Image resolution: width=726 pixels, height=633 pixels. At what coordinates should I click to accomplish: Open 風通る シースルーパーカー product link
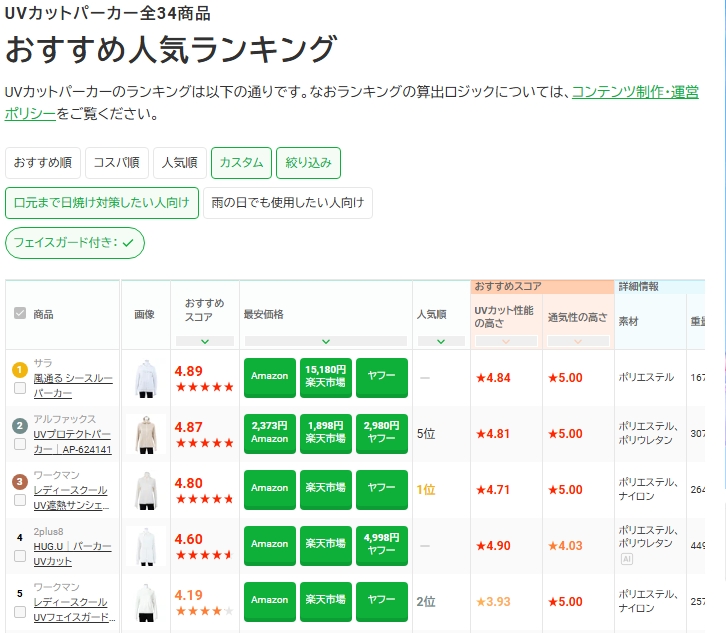click(73, 386)
